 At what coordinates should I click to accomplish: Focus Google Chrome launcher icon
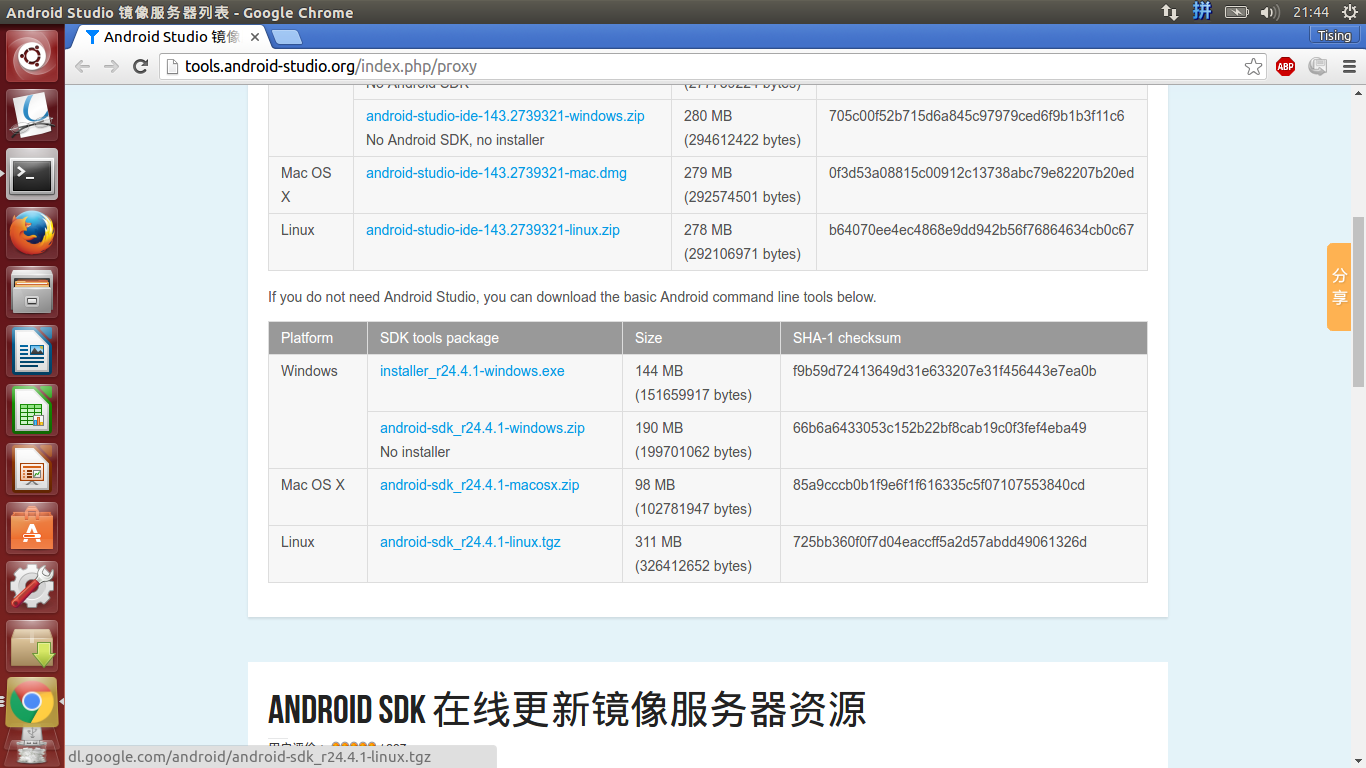click(33, 703)
